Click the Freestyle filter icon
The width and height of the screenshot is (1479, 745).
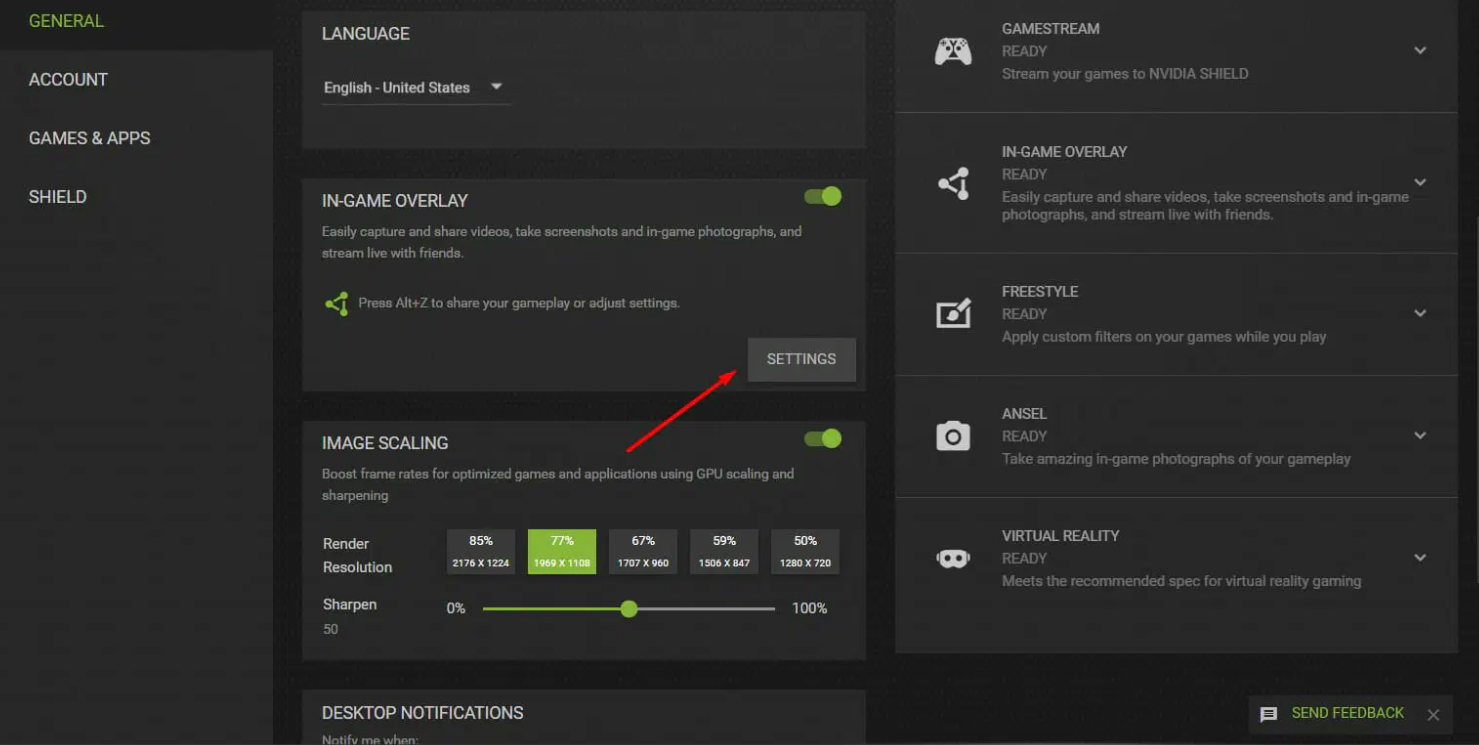pyautogui.click(x=953, y=314)
